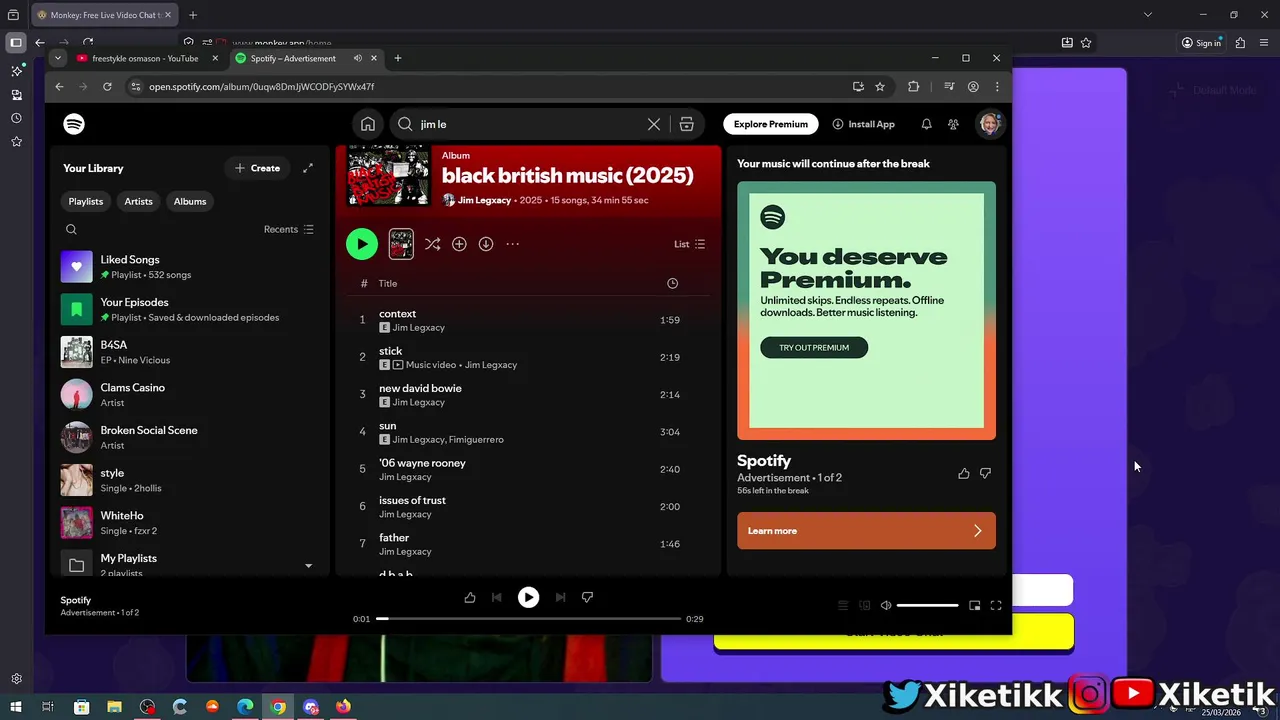This screenshot has width=1280, height=720.
Task: Open the Chrome extensions puzzle icon
Action: [913, 87]
